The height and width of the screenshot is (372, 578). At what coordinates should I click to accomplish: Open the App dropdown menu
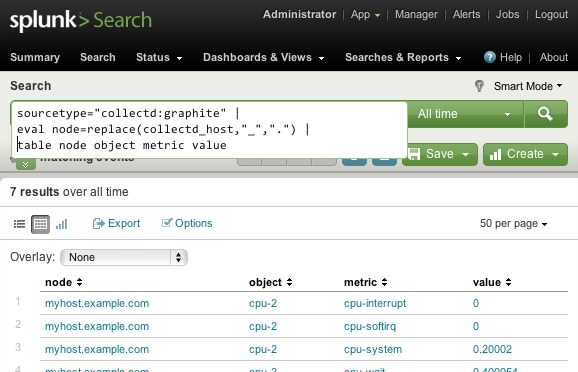coord(365,14)
